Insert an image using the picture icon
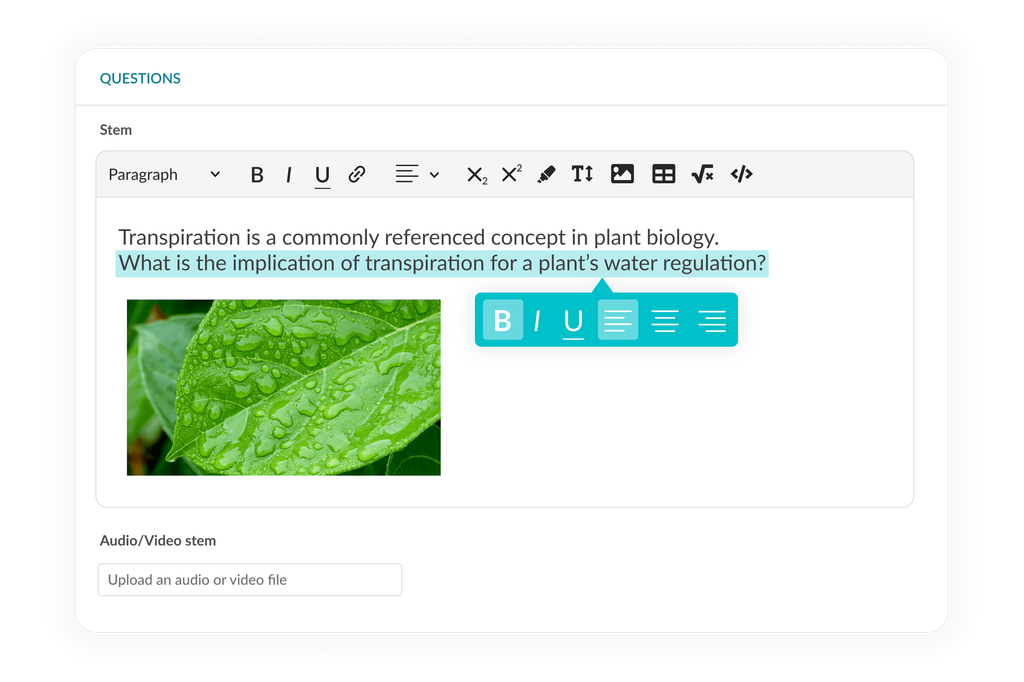1024x682 pixels. click(622, 174)
